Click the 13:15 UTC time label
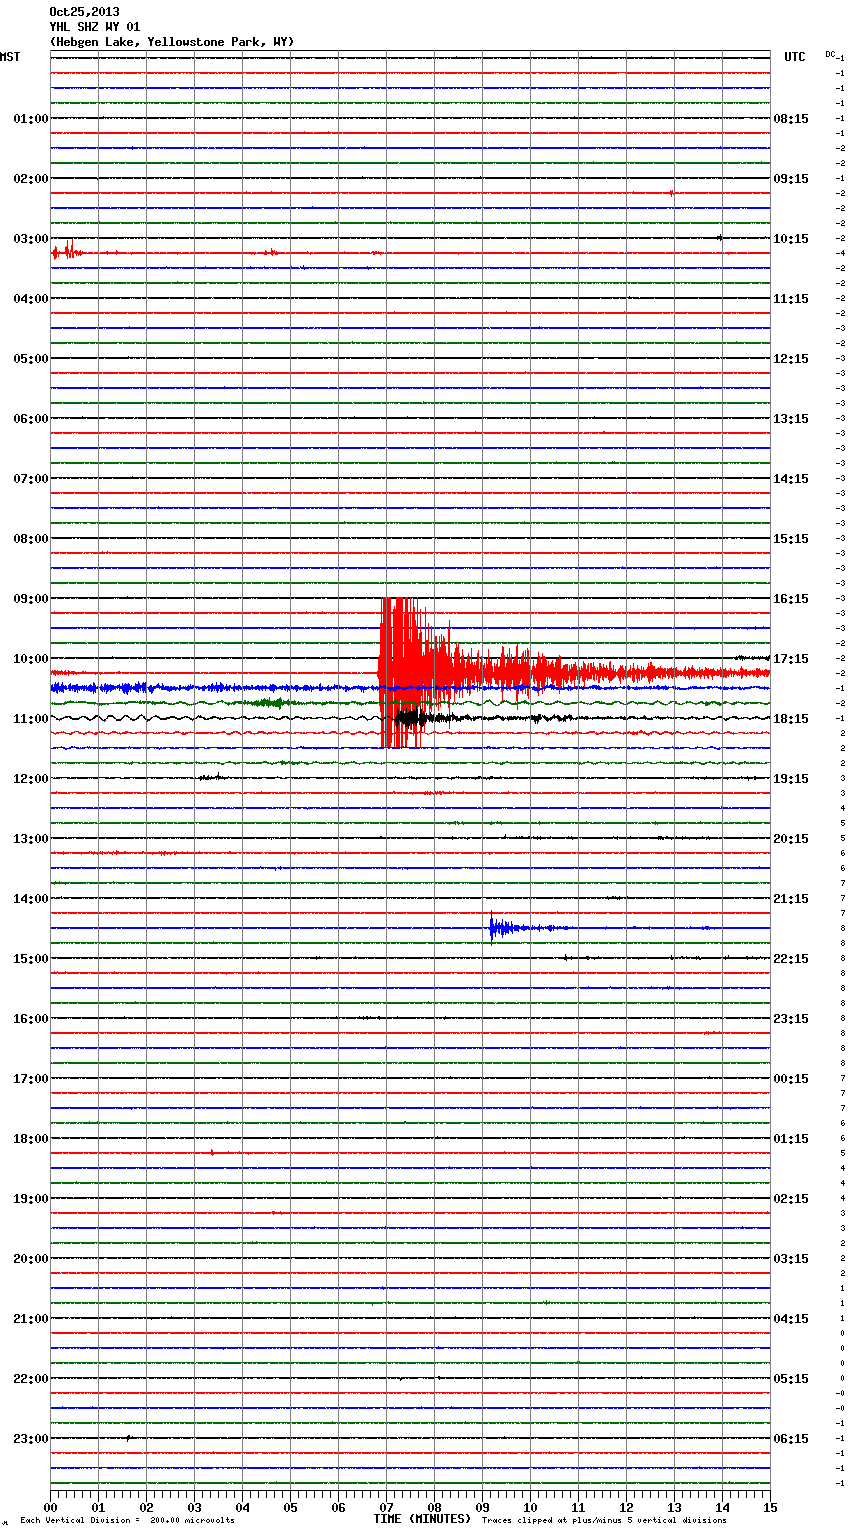850x1534 pixels. pyautogui.click(x=791, y=419)
